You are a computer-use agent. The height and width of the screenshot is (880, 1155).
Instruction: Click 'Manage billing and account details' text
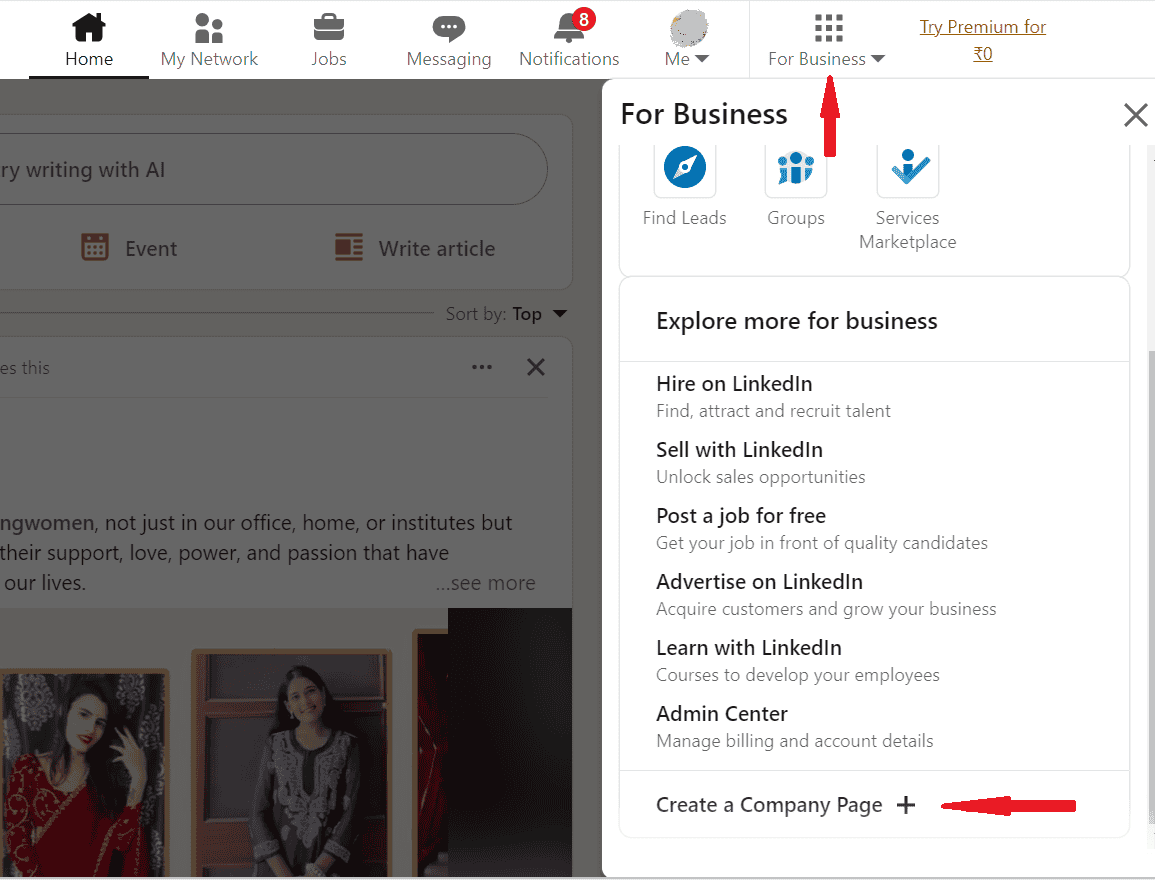point(795,741)
